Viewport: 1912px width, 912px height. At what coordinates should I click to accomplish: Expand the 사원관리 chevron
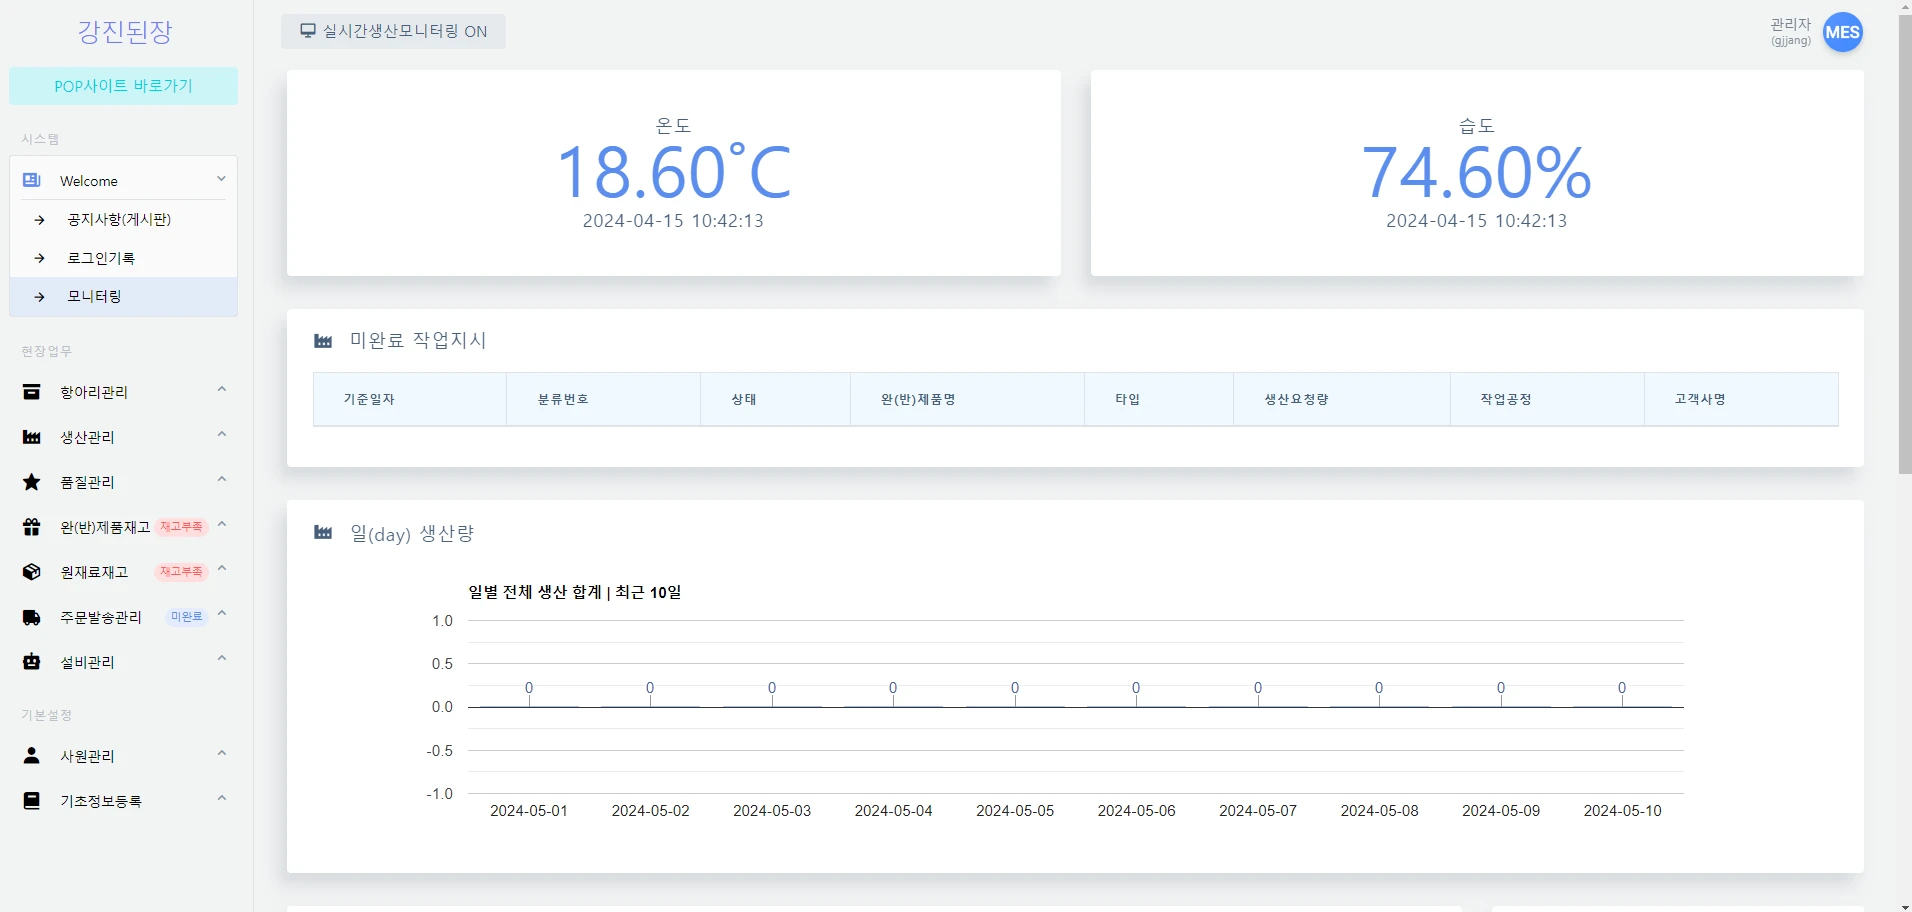coord(222,753)
